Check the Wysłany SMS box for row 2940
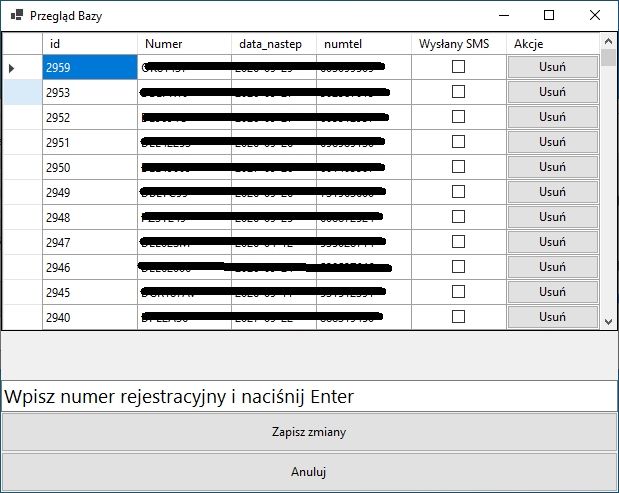Screen dimensions: 619x493 (458, 317)
